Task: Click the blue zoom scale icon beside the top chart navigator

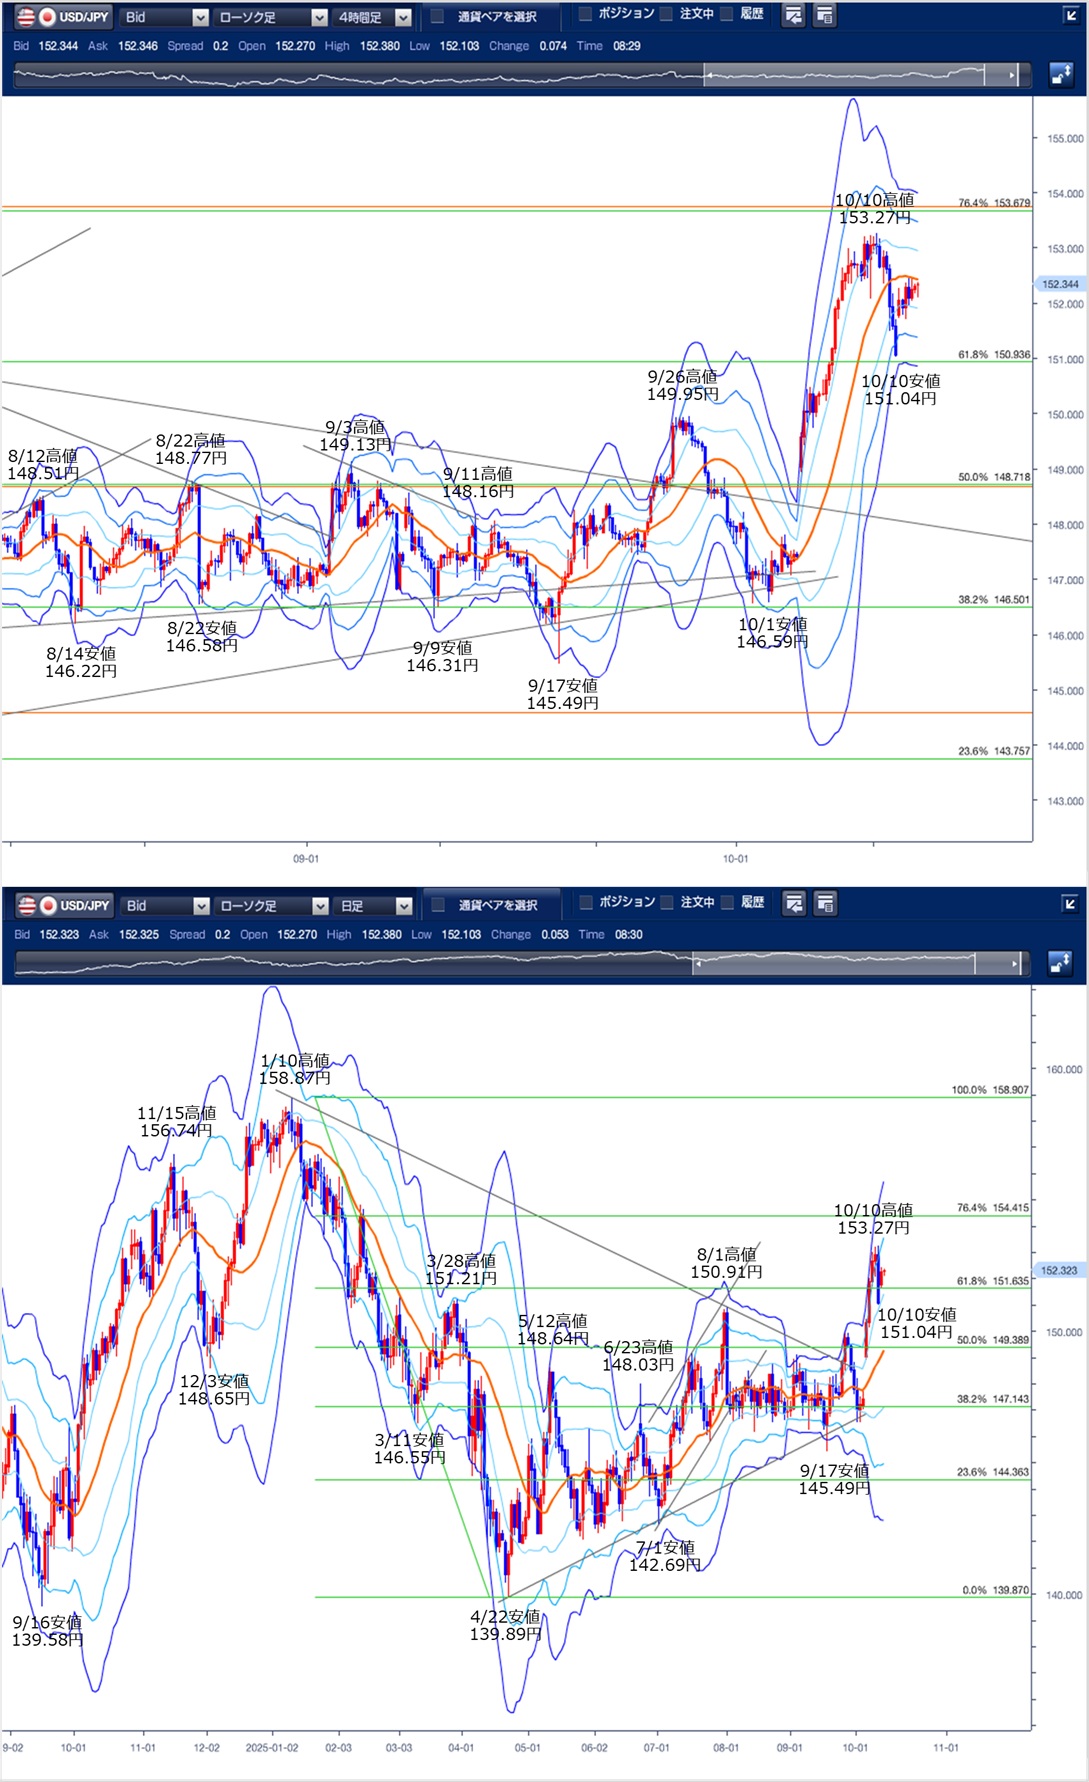Action: [1060, 74]
